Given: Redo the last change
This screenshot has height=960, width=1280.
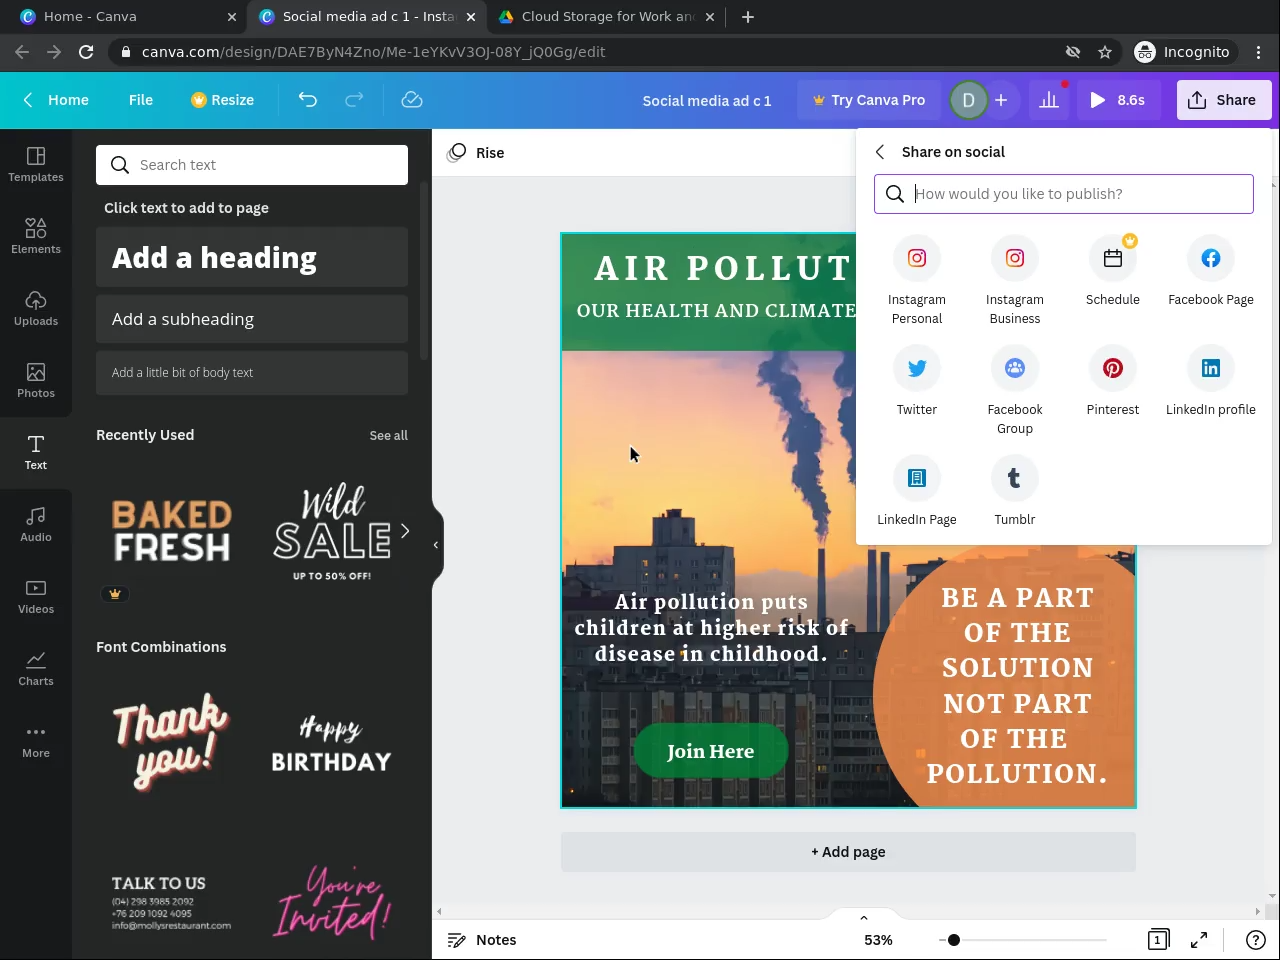Looking at the screenshot, I should click(x=354, y=100).
